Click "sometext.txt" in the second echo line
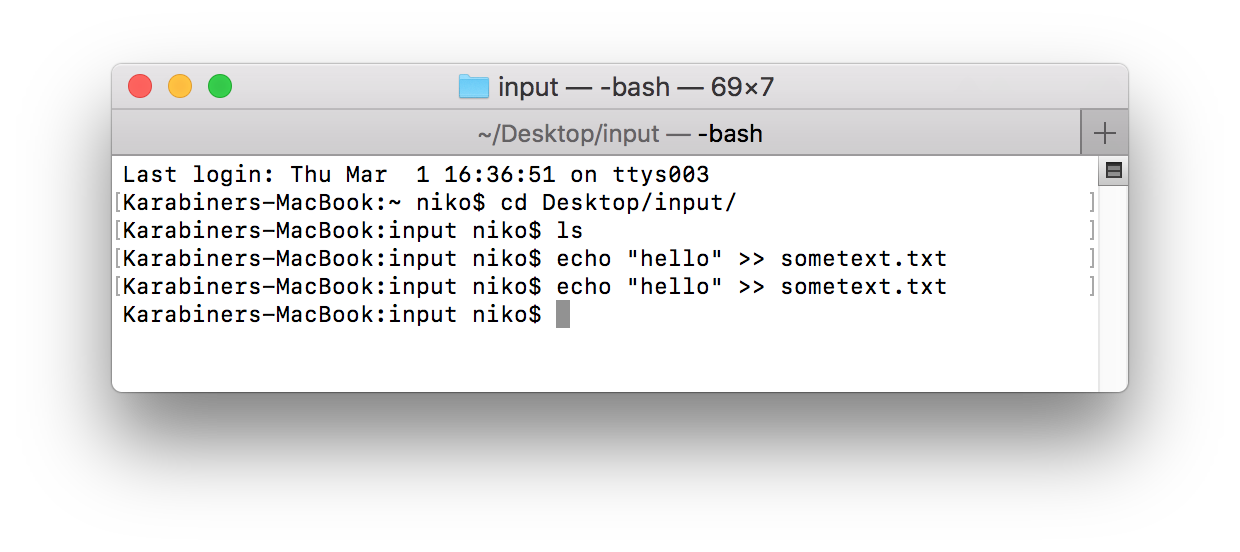Screen dimensions: 1240x552 tap(863, 287)
